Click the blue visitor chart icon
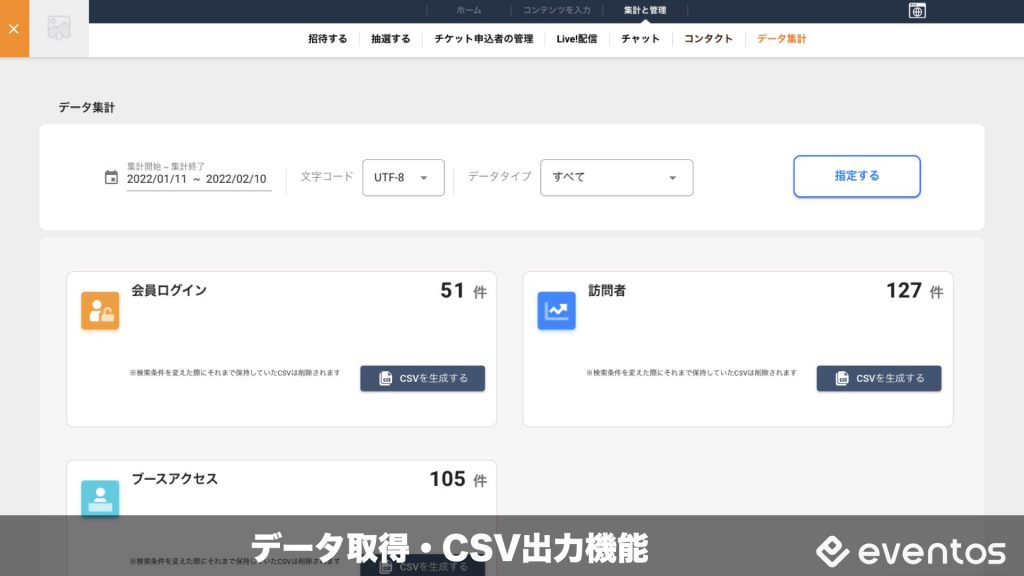 556,310
